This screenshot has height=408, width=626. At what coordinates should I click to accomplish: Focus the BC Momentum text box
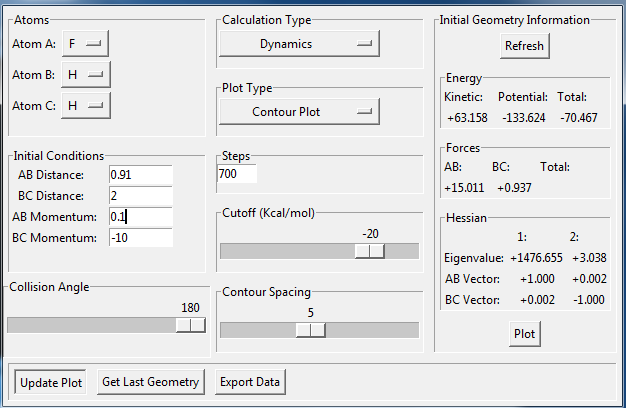tap(141, 237)
